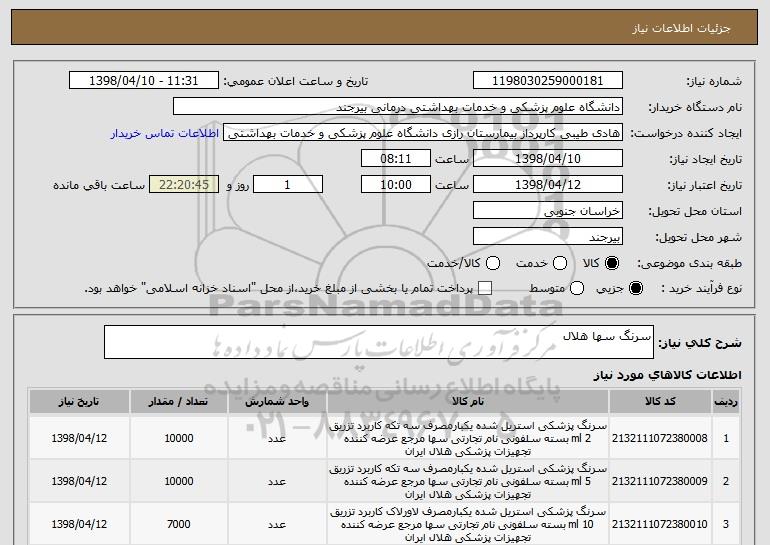Click need date 1398/04/12 in row 3
This screenshot has height=545, width=770.
[x=79, y=524]
